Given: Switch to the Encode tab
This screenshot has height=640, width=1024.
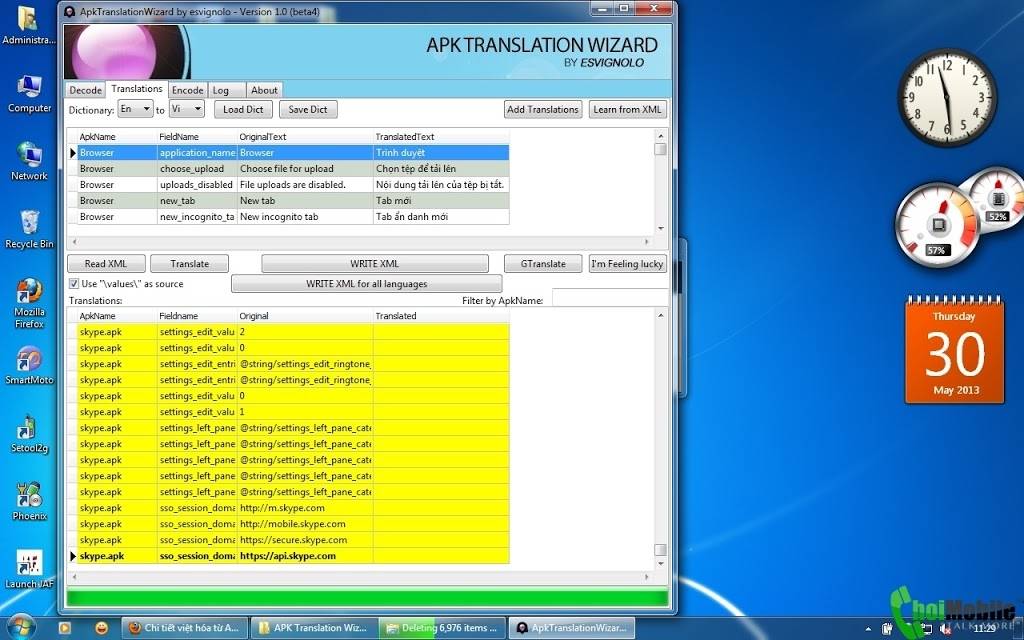Looking at the screenshot, I should click(188, 90).
